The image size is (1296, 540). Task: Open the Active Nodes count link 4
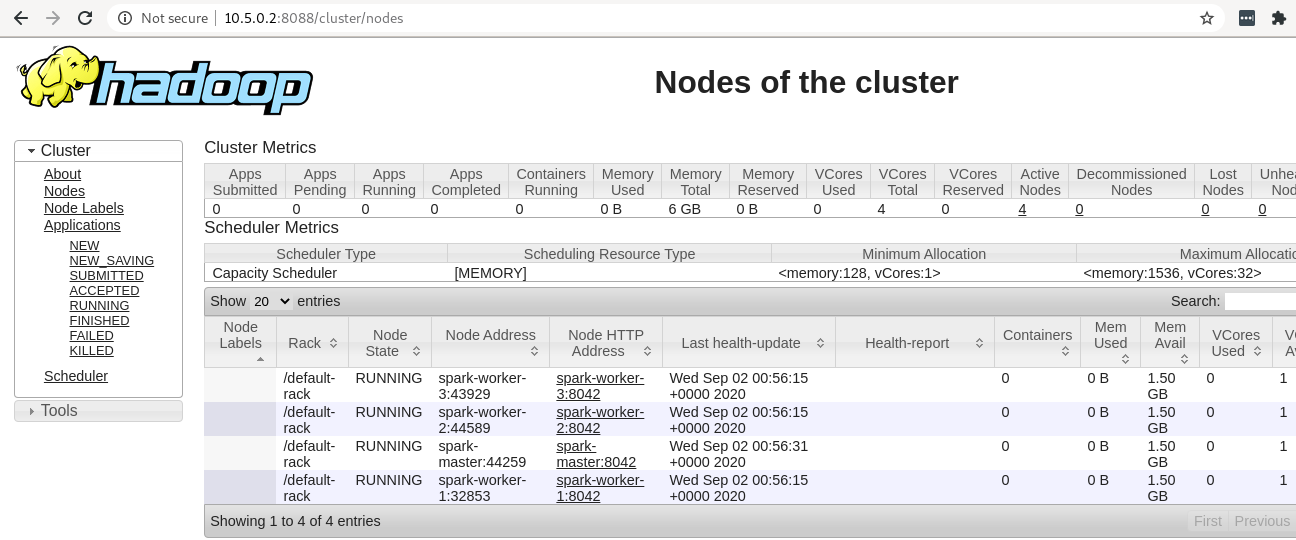click(x=1022, y=209)
